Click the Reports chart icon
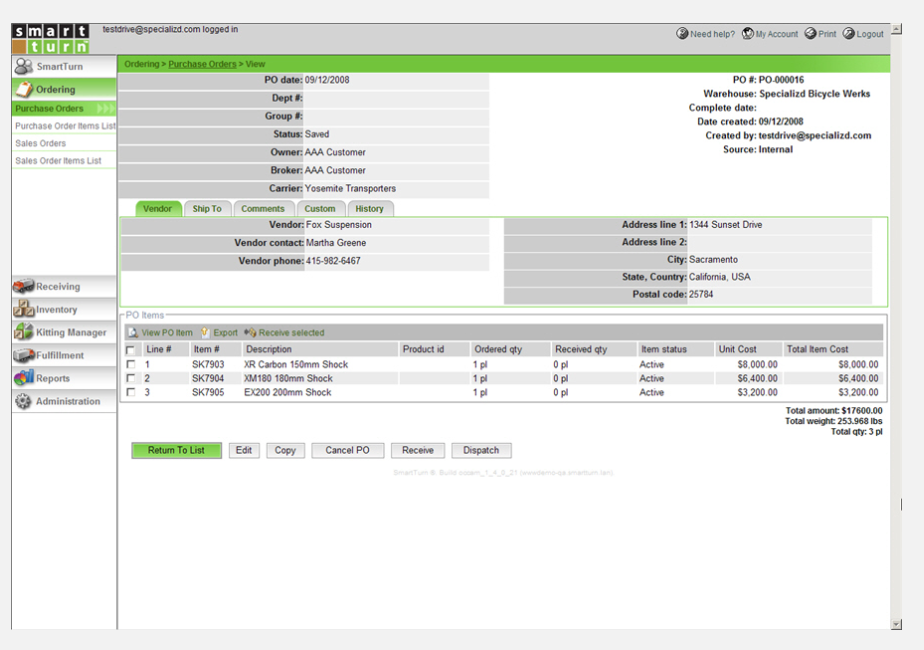Screen dimensions: 924x650 click(24, 378)
